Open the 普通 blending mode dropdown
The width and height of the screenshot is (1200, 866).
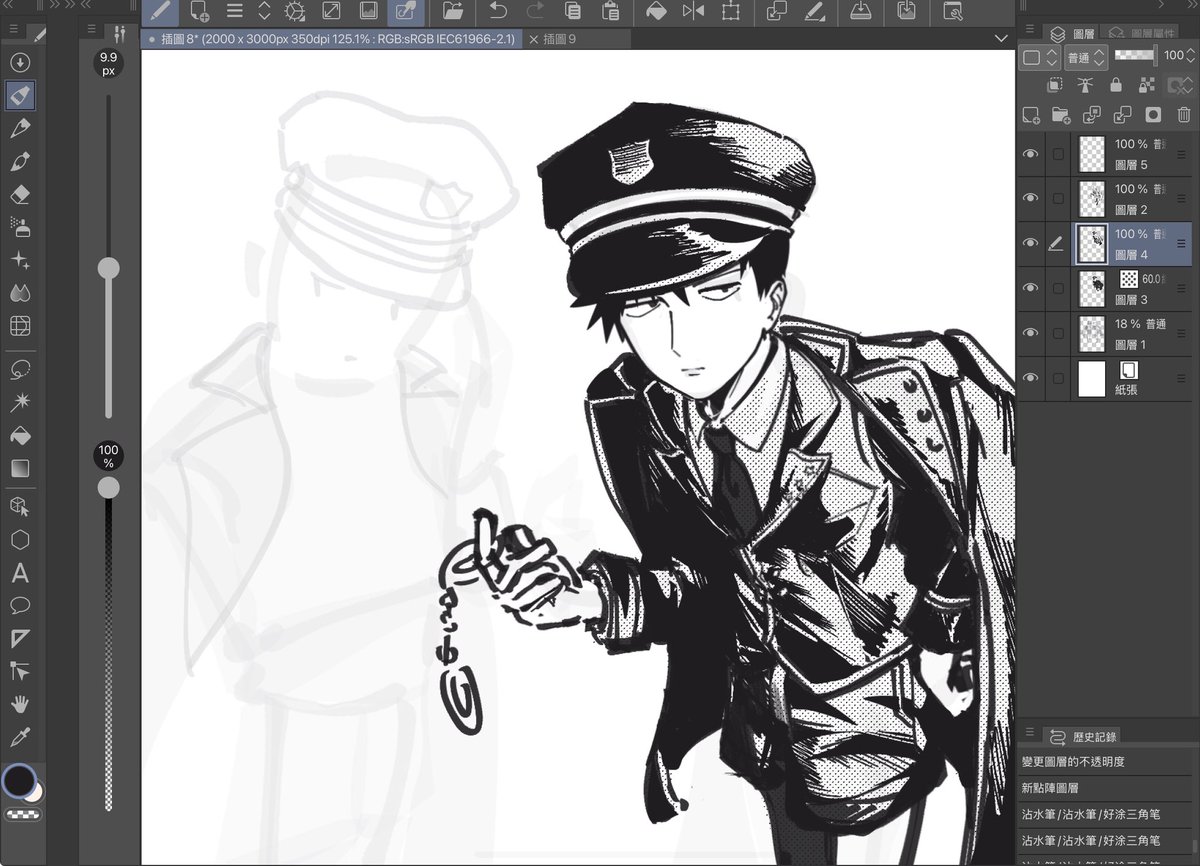(1086, 57)
